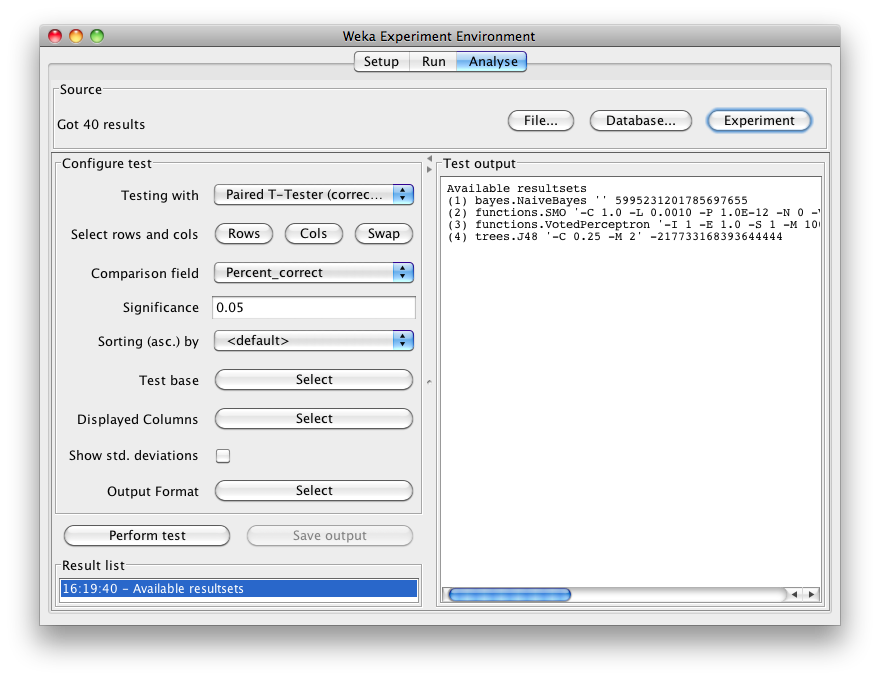Click the File... source button

pyautogui.click(x=540, y=121)
